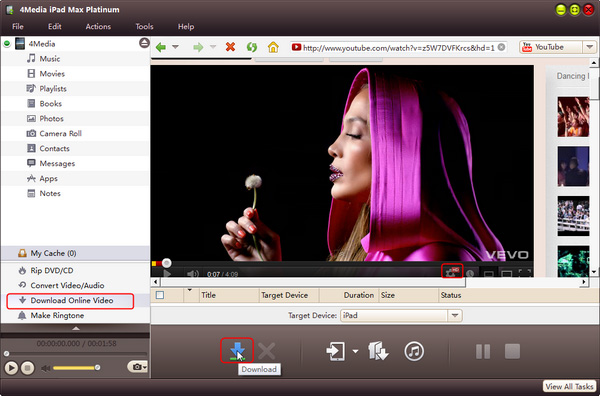The height and width of the screenshot is (396, 600).
Task: Click the browser horizontal scrollbar
Action: (x=313, y=282)
